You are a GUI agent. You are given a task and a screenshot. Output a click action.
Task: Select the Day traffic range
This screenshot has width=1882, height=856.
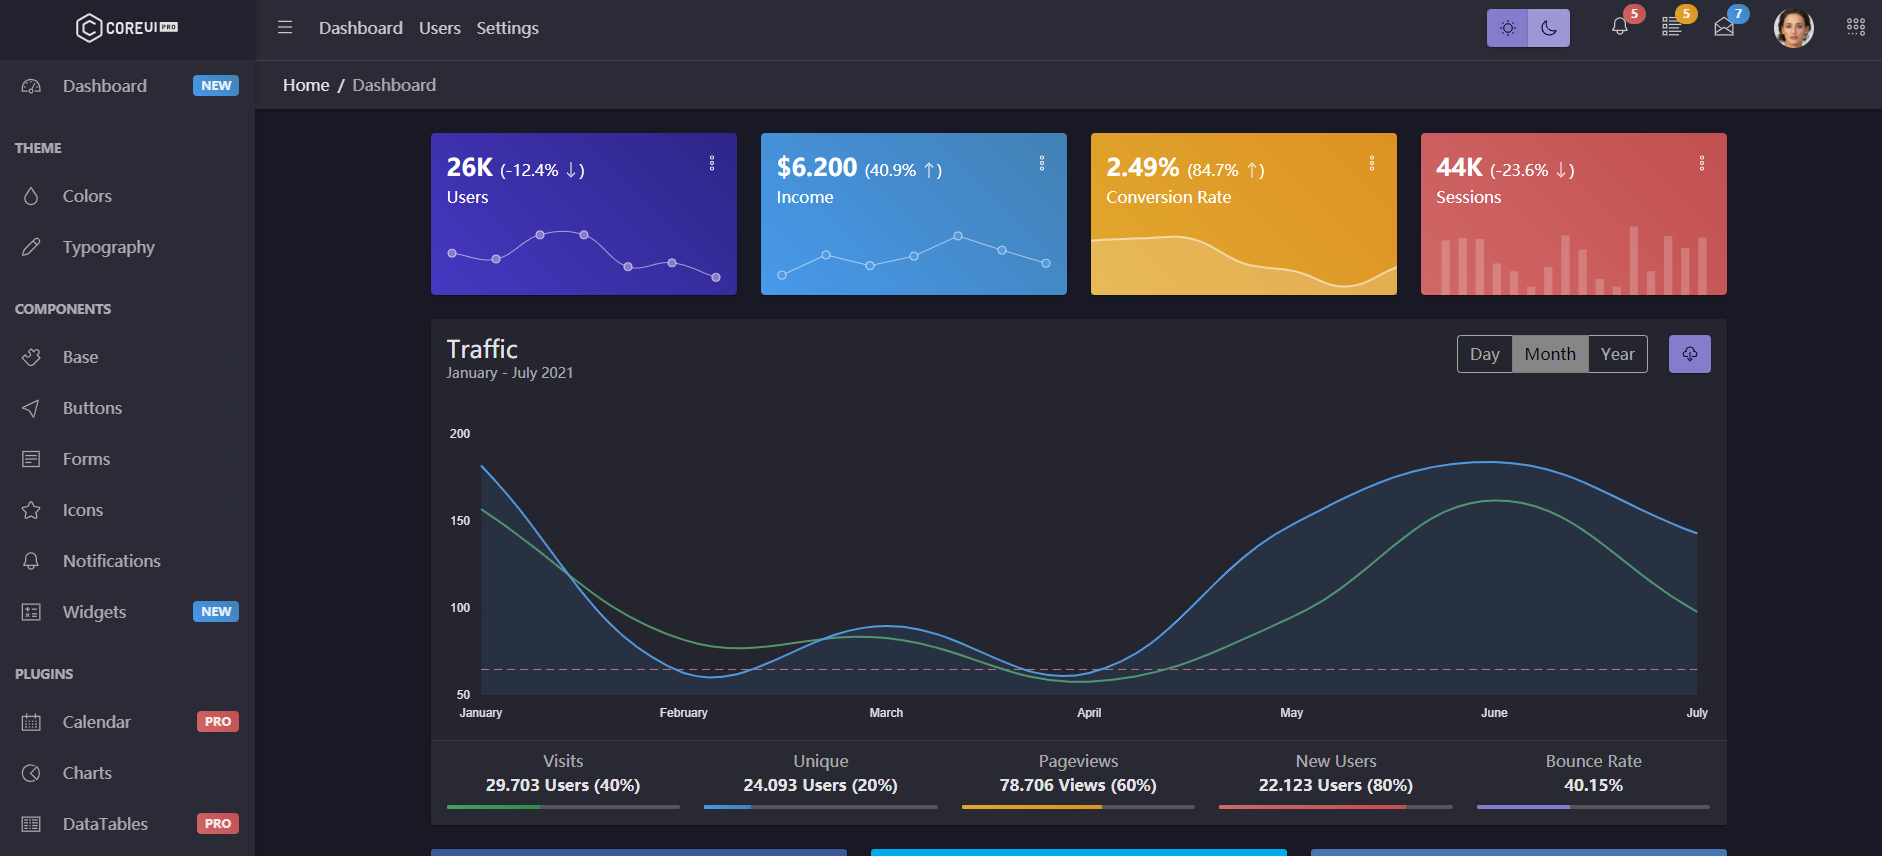[1484, 354]
